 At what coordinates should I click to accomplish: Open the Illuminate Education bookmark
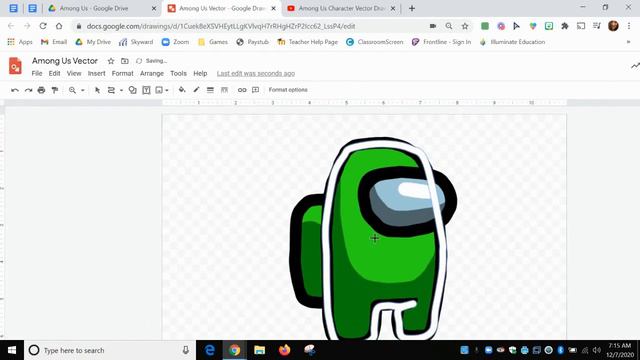click(x=512, y=42)
